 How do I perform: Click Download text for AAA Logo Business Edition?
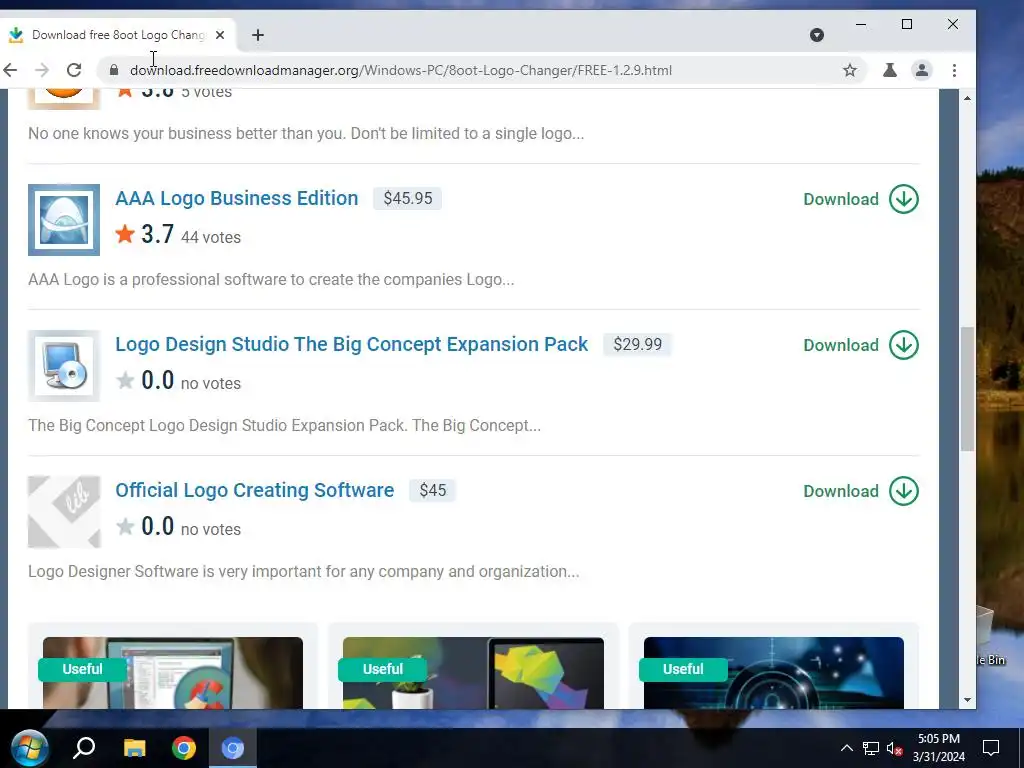[x=840, y=199]
